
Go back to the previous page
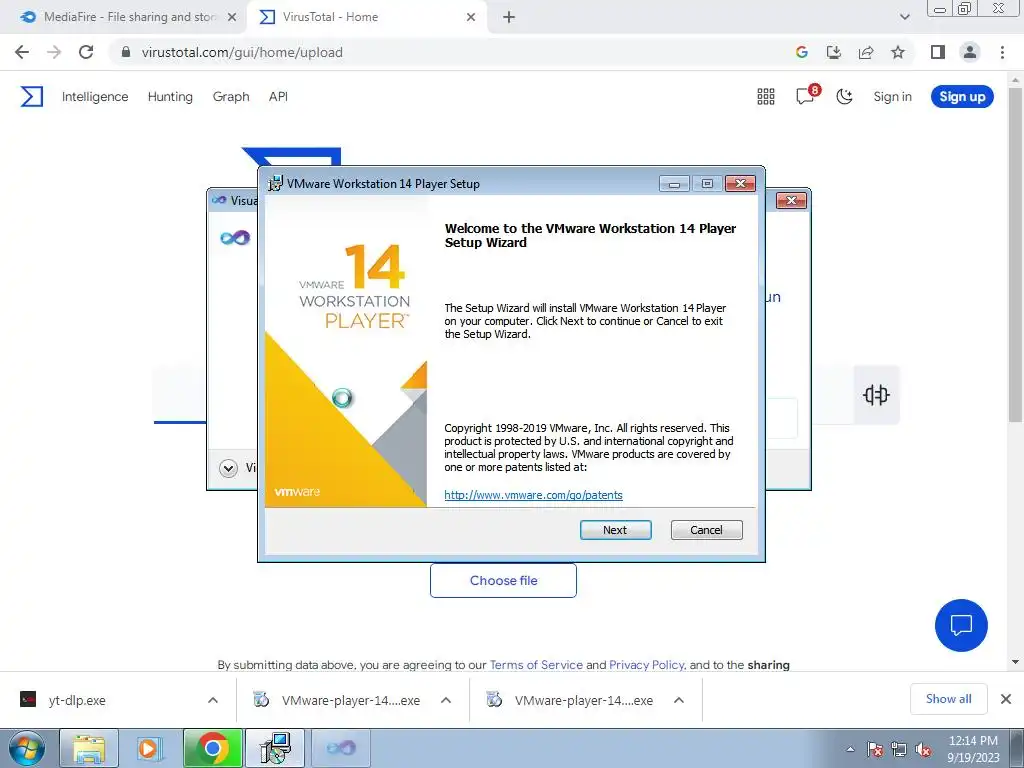point(22,52)
